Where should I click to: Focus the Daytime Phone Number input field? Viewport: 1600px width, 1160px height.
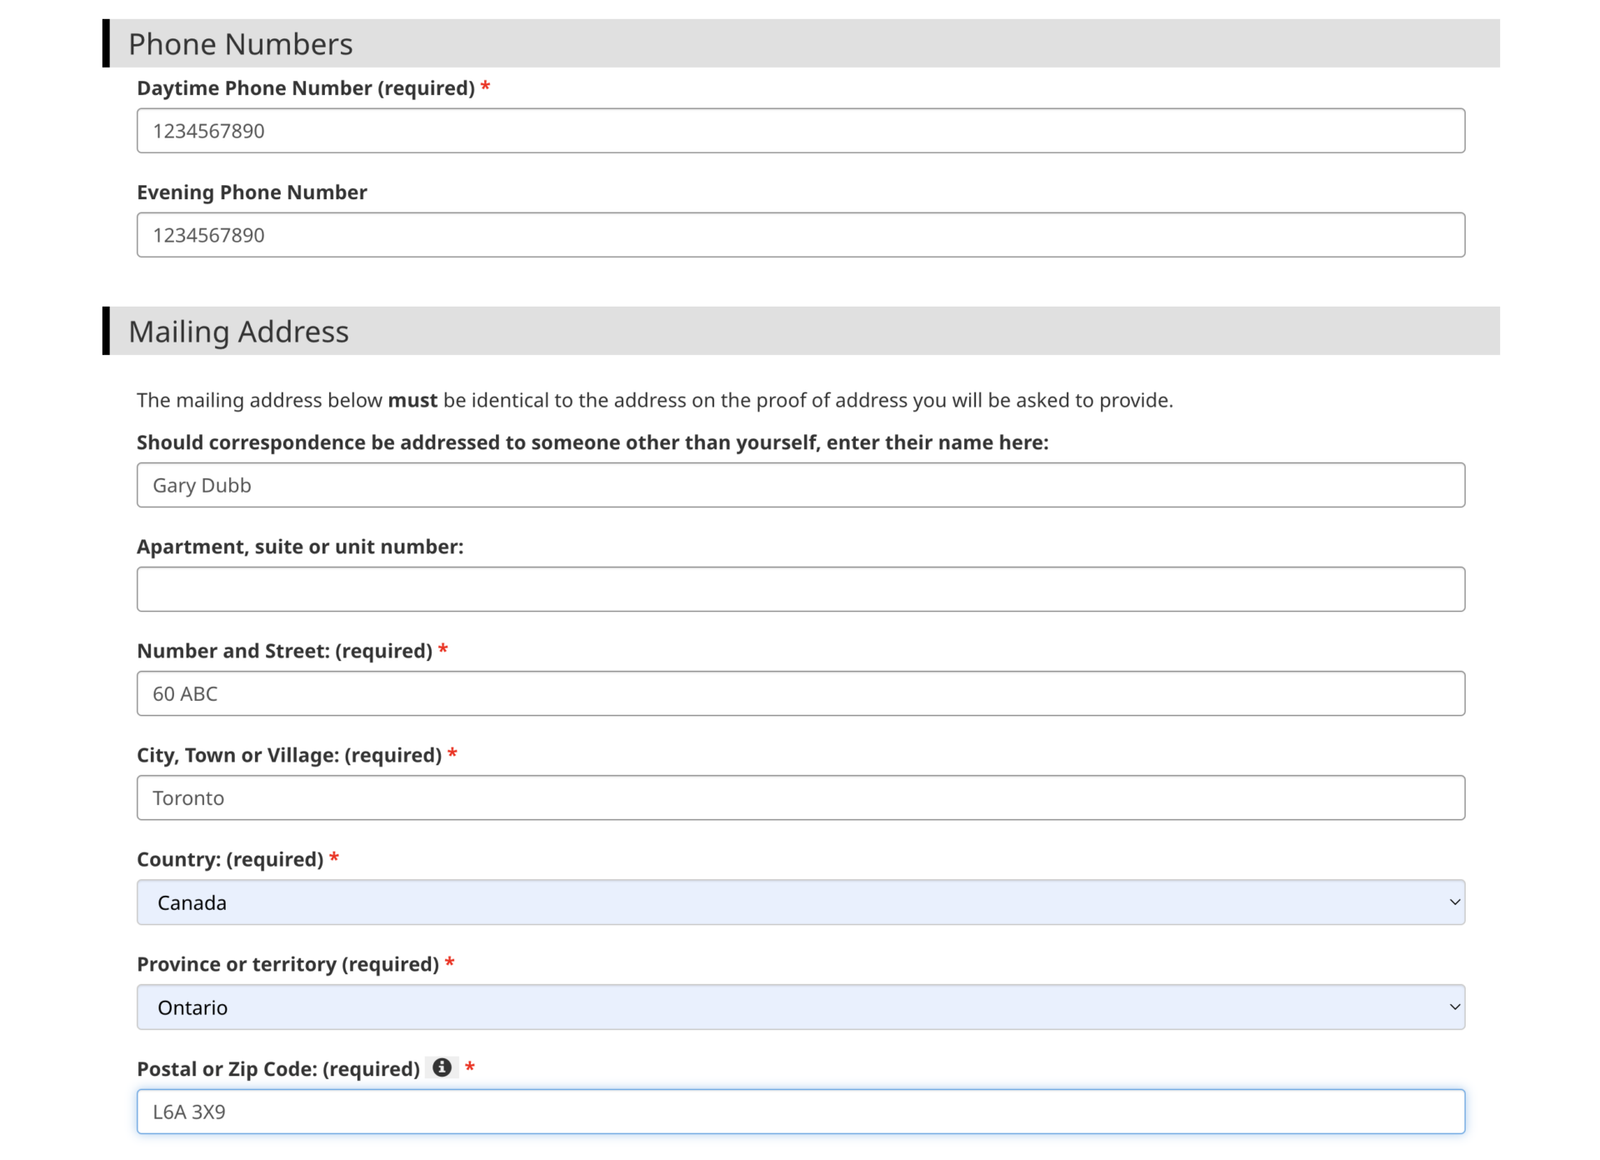pos(800,131)
